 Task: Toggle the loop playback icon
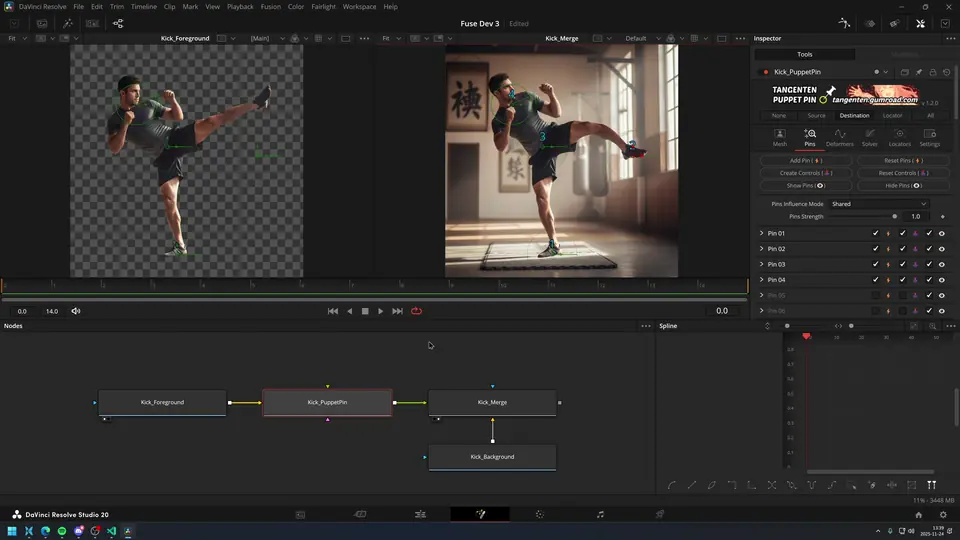click(416, 311)
